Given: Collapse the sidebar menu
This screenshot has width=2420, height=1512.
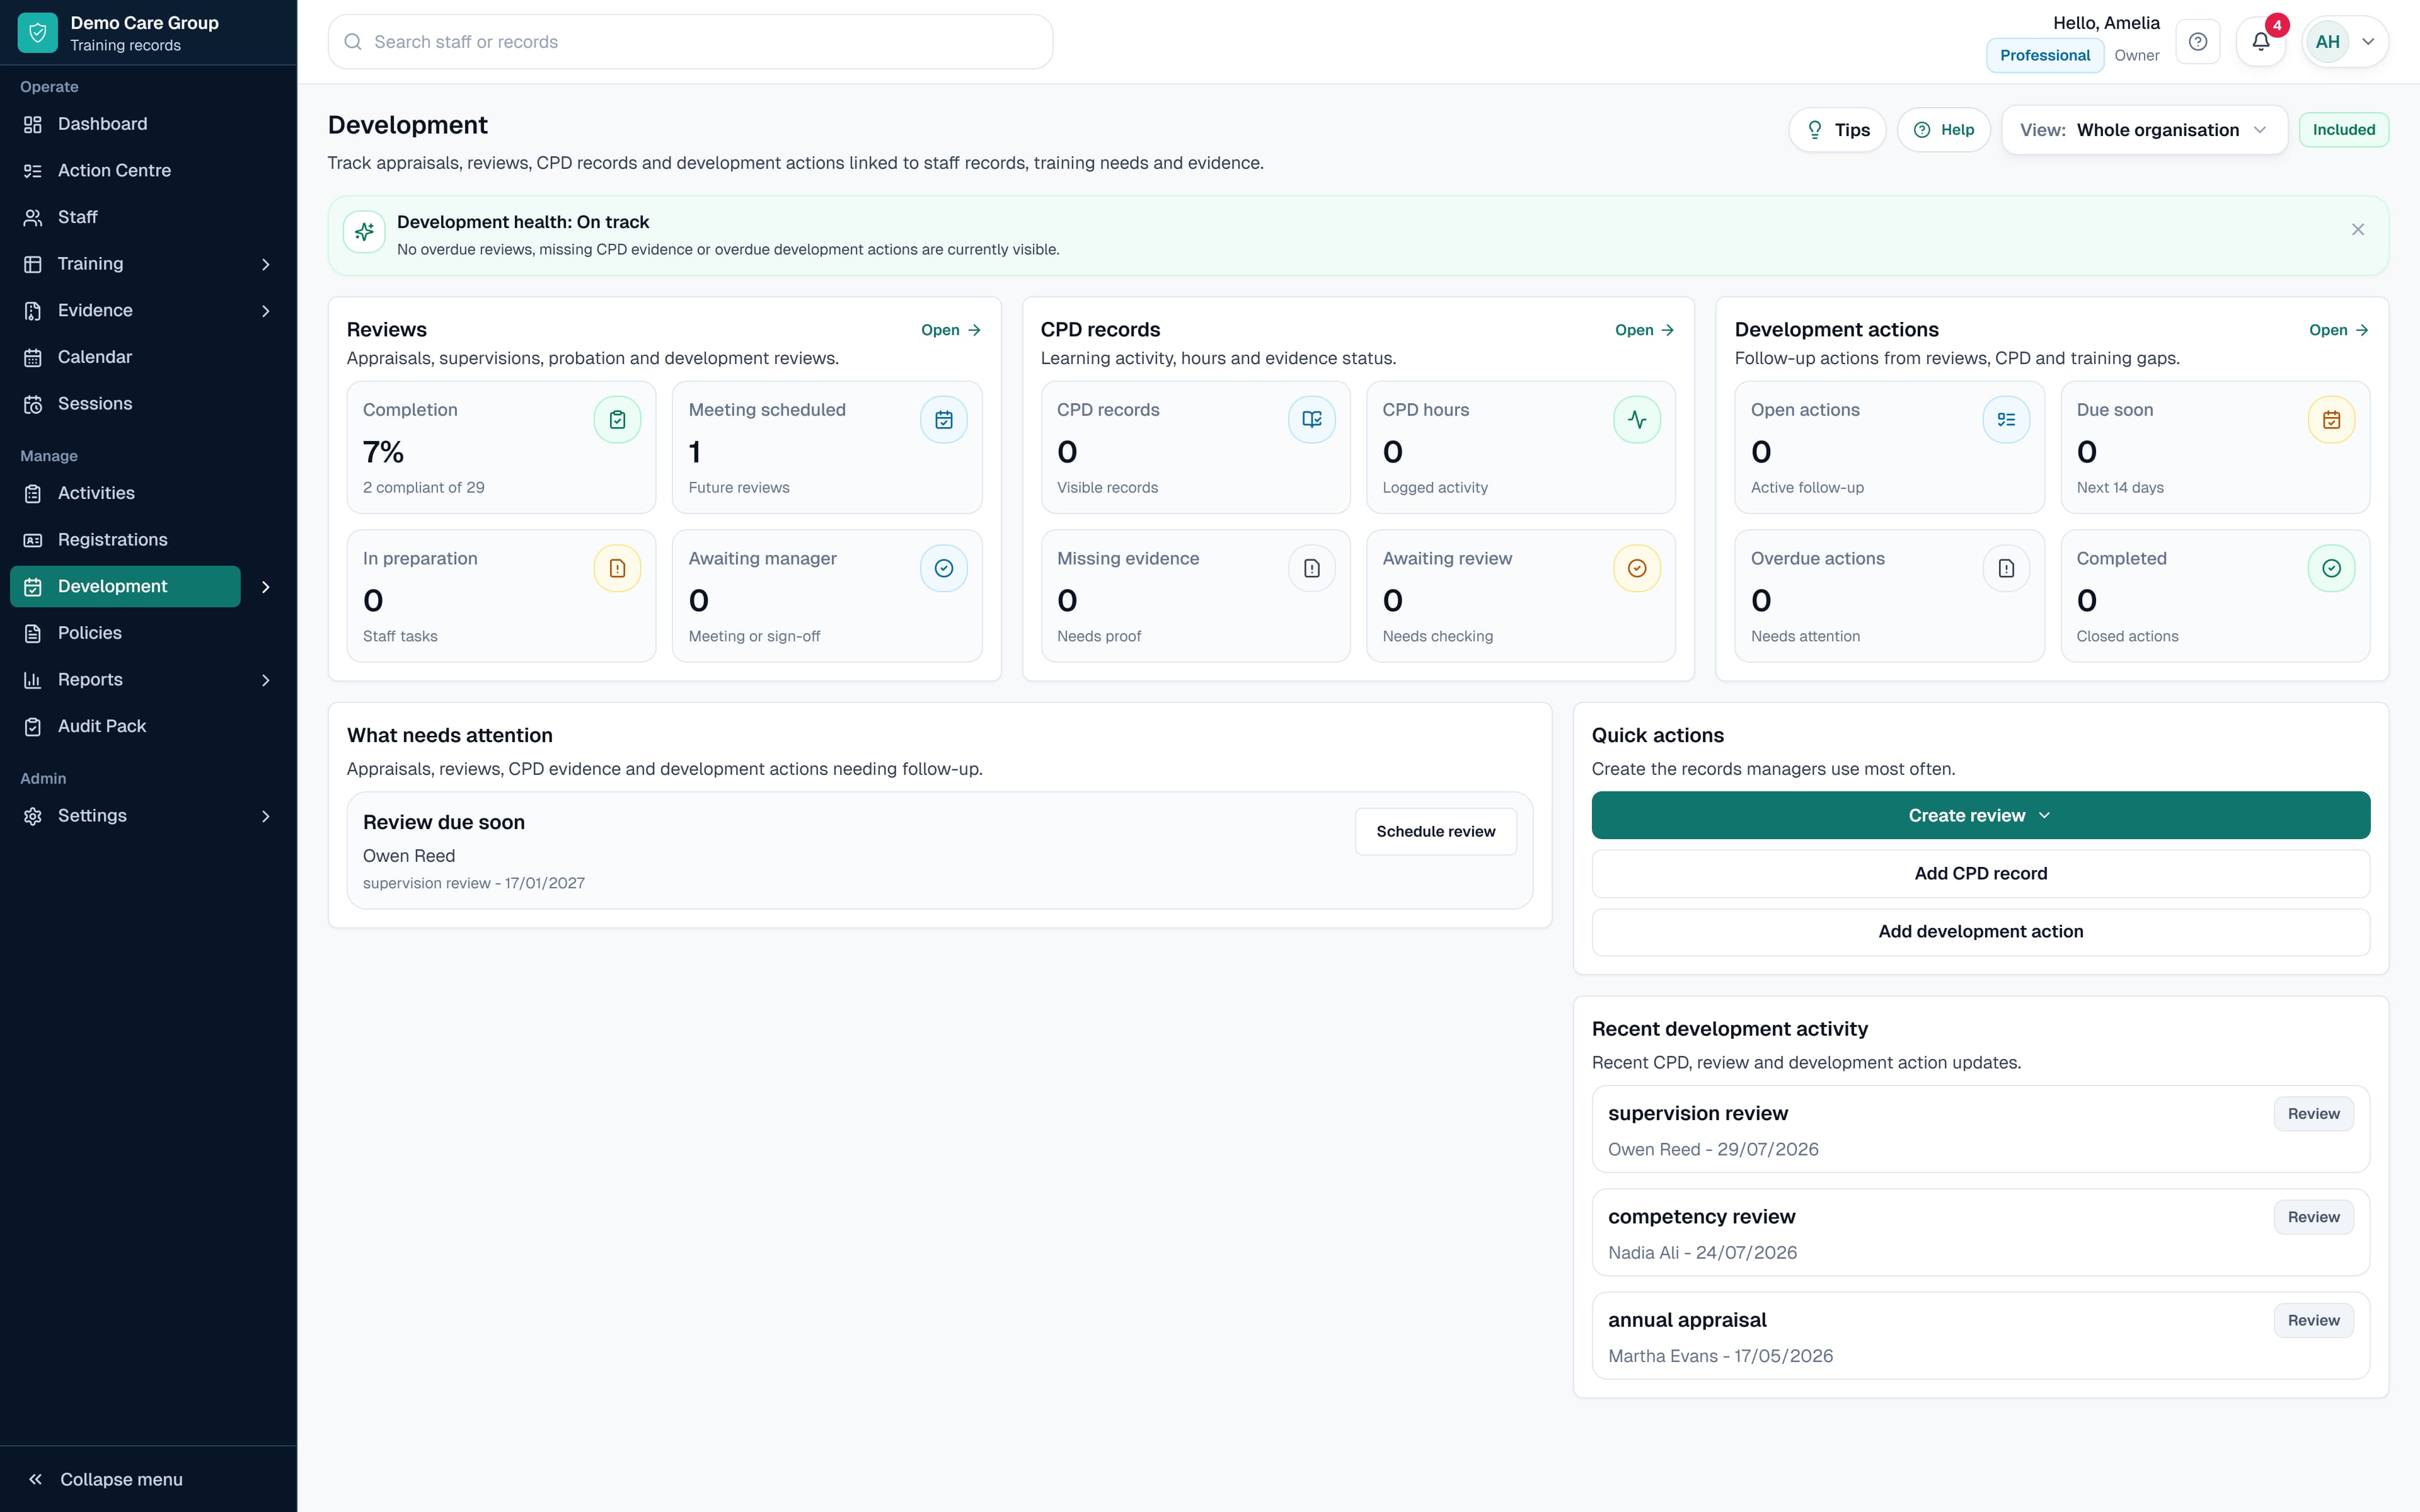Looking at the screenshot, I should (105, 1479).
